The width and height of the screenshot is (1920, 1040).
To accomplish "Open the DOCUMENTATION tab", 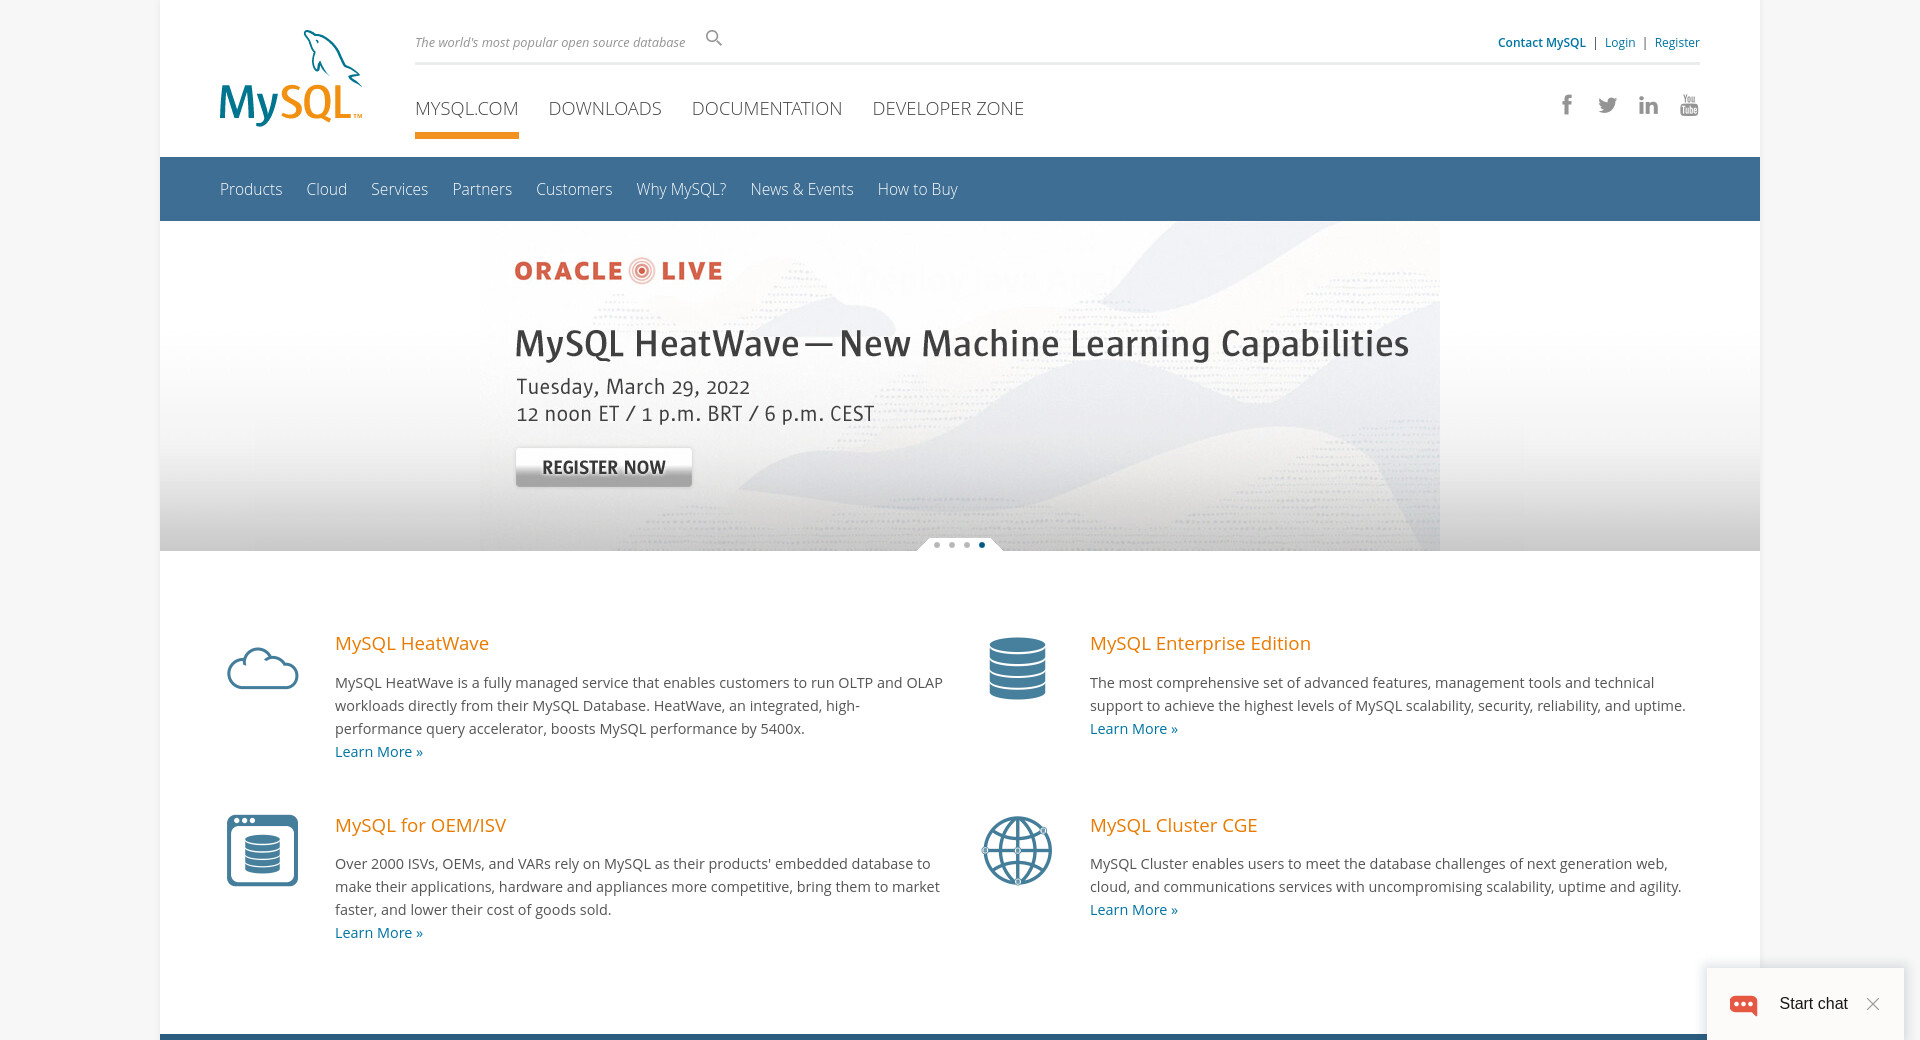I will pos(766,109).
